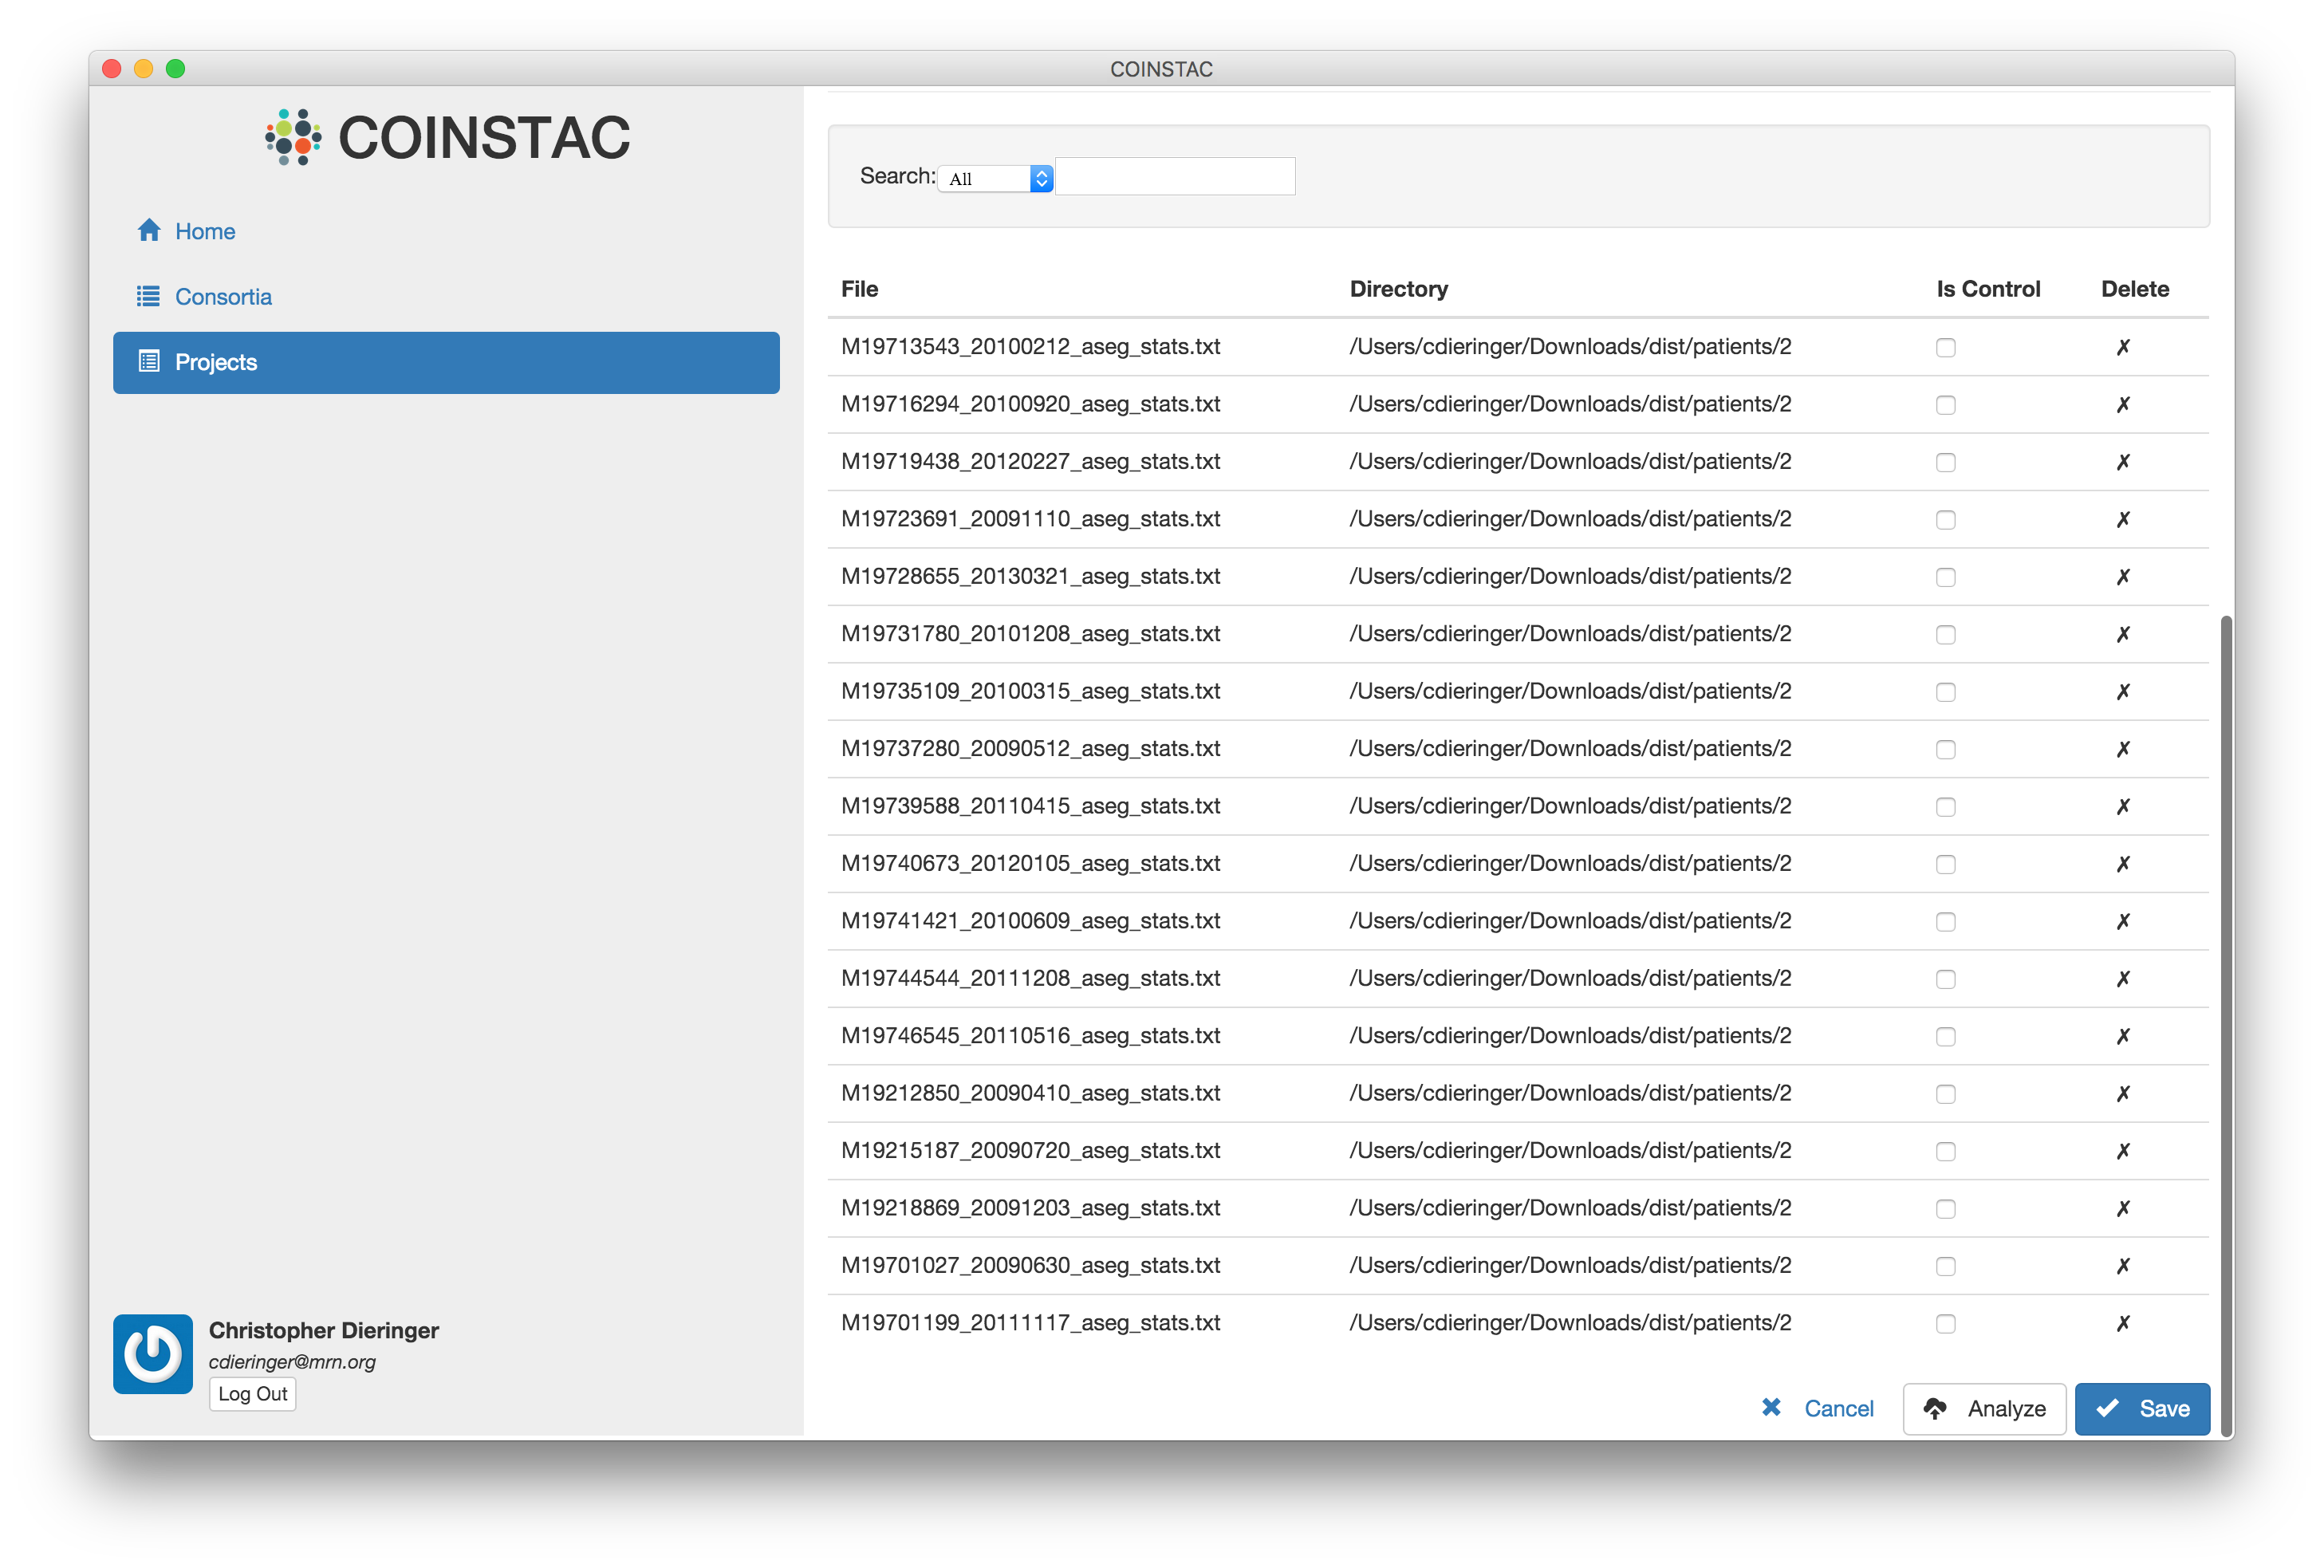Open the Search filter All dropdown
The height and width of the screenshot is (1568, 2324).
pos(995,179)
